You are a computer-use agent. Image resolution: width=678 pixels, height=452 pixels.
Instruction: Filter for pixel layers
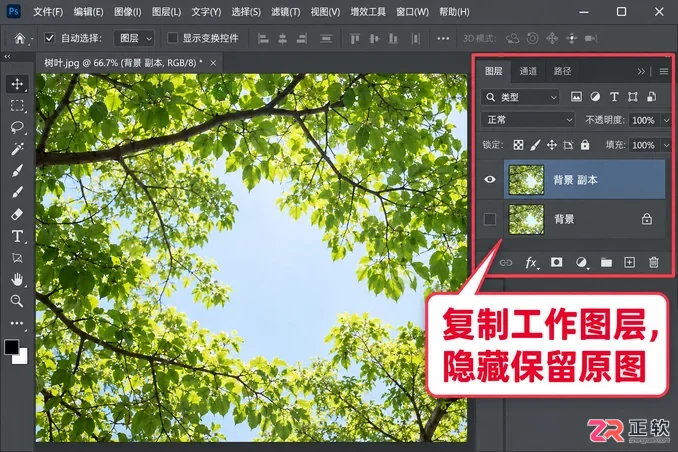(576, 97)
